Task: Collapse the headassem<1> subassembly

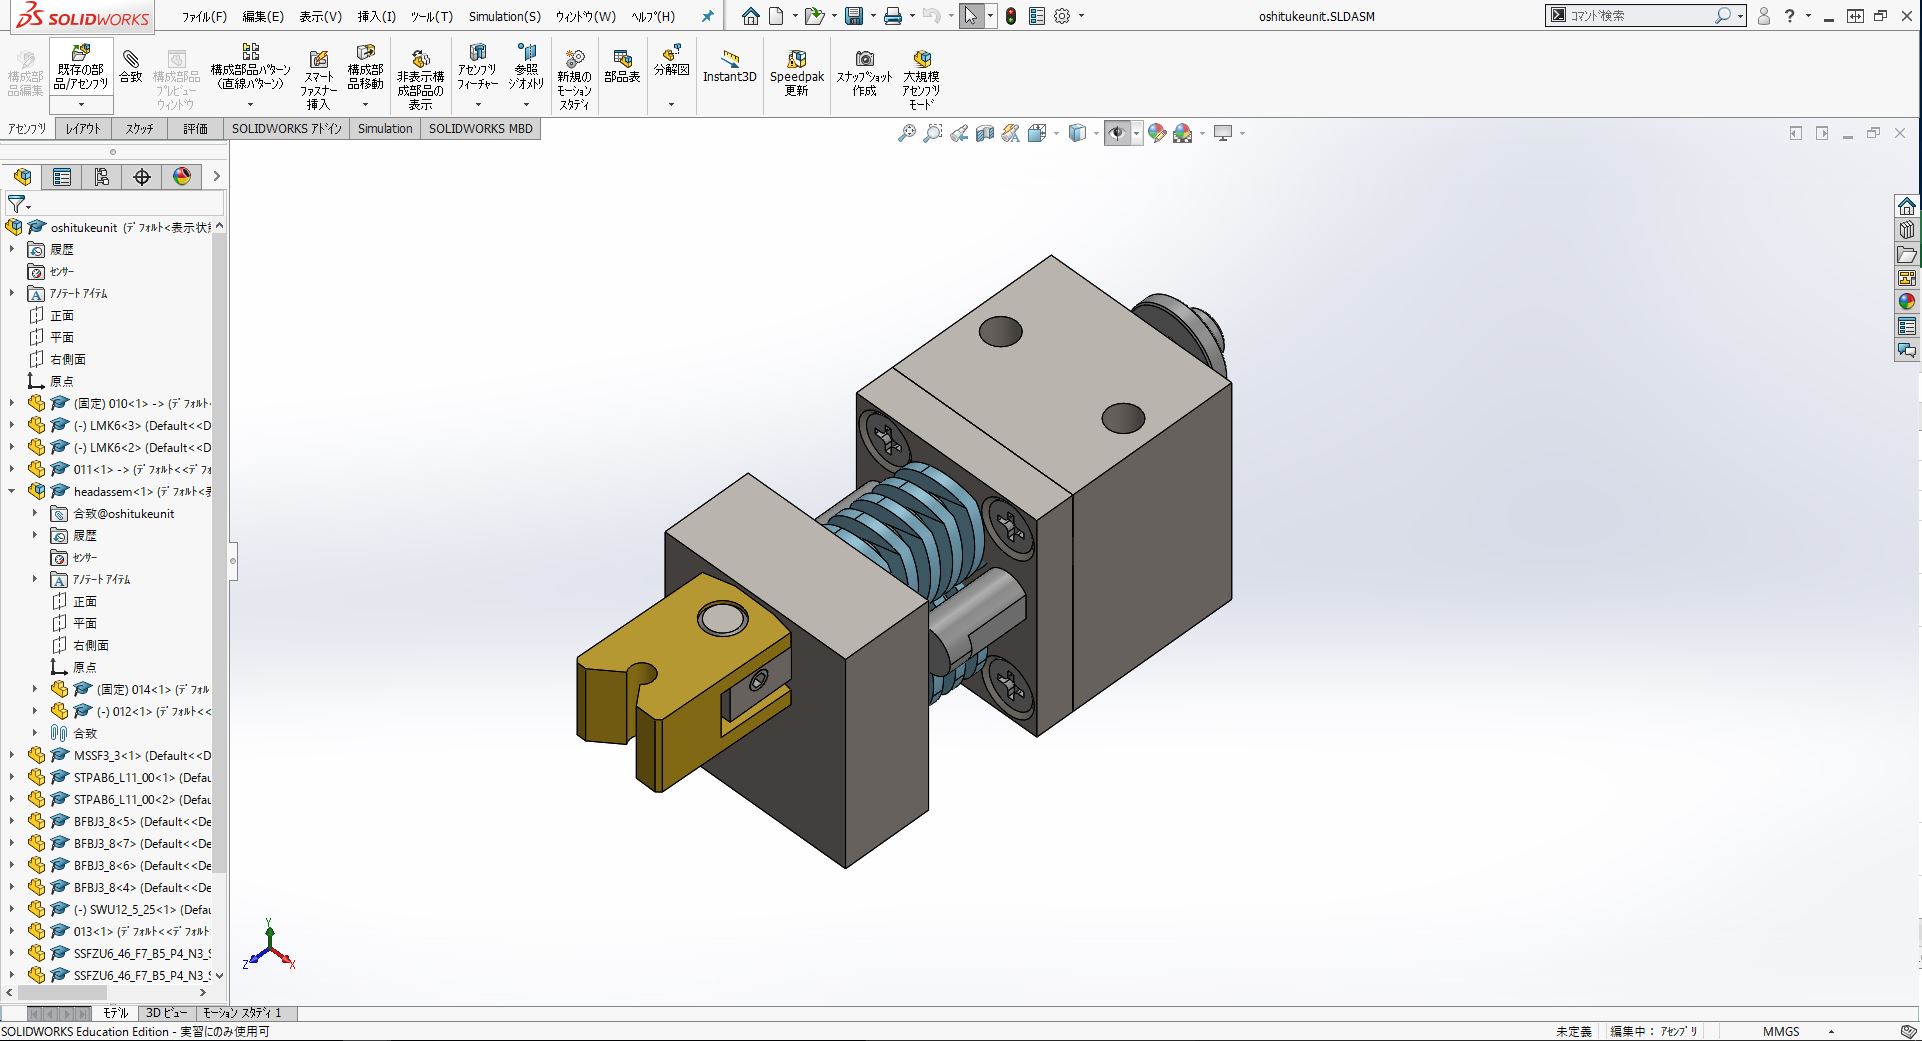Action: [x=12, y=491]
